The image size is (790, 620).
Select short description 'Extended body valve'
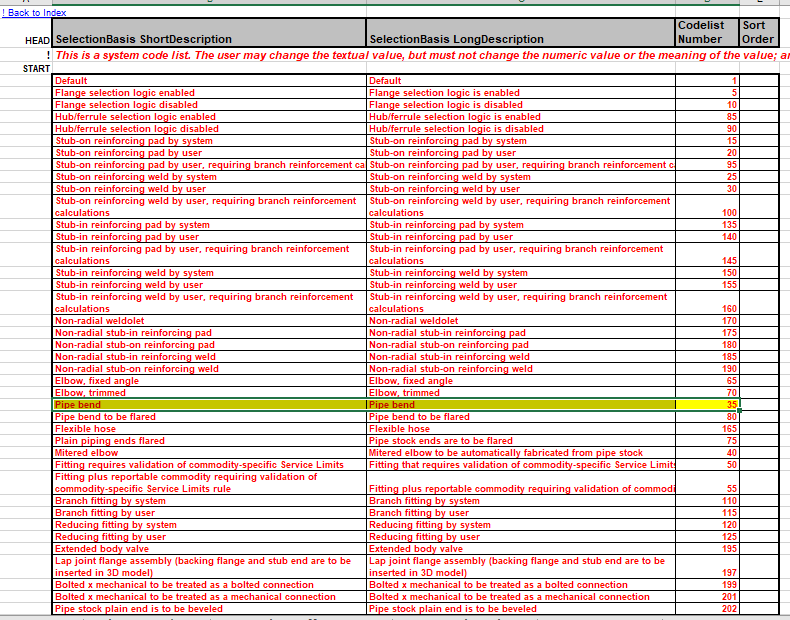(209, 549)
